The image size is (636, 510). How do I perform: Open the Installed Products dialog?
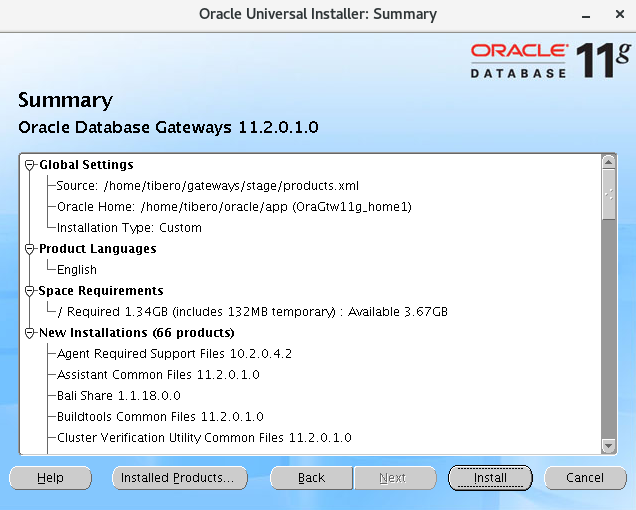(x=180, y=478)
